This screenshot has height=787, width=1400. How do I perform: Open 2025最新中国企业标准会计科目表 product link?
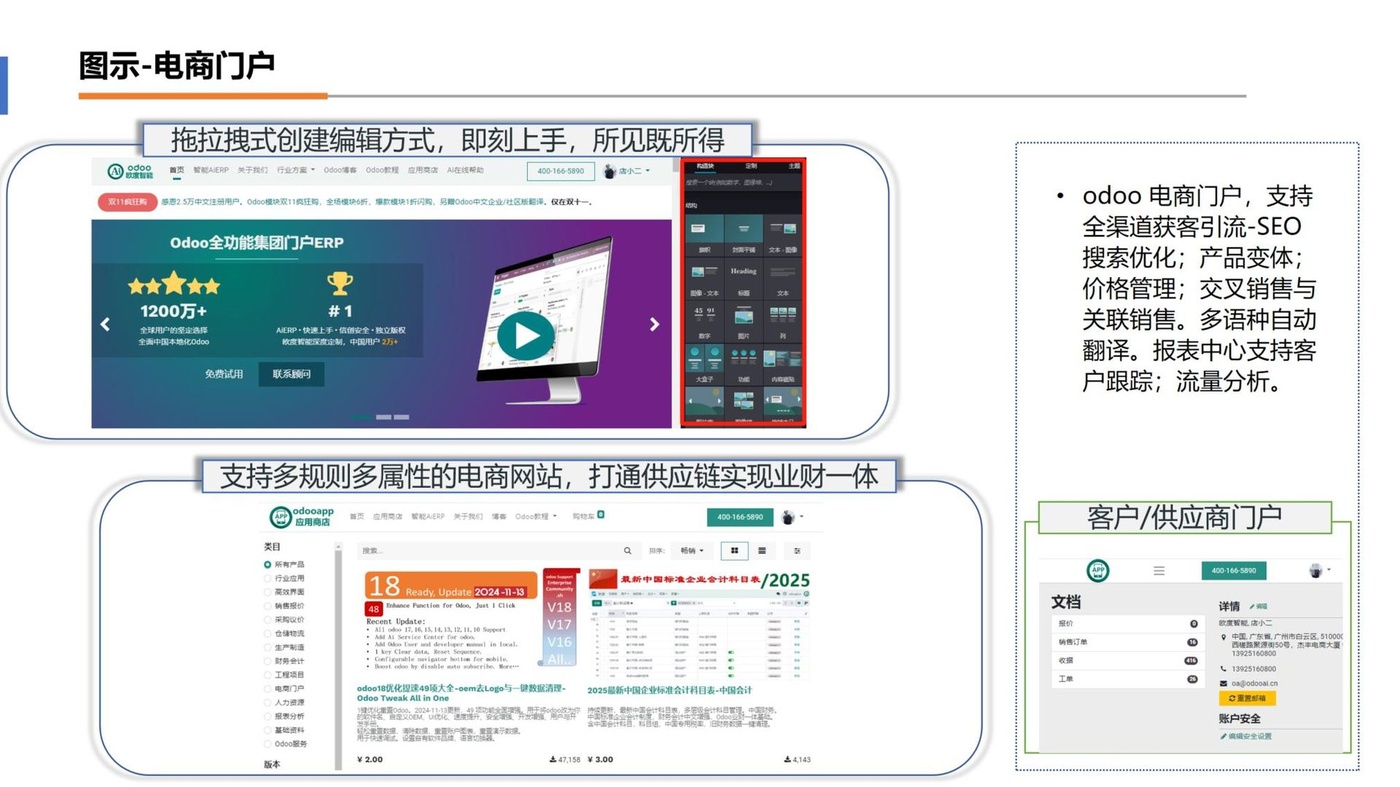[x=669, y=690]
